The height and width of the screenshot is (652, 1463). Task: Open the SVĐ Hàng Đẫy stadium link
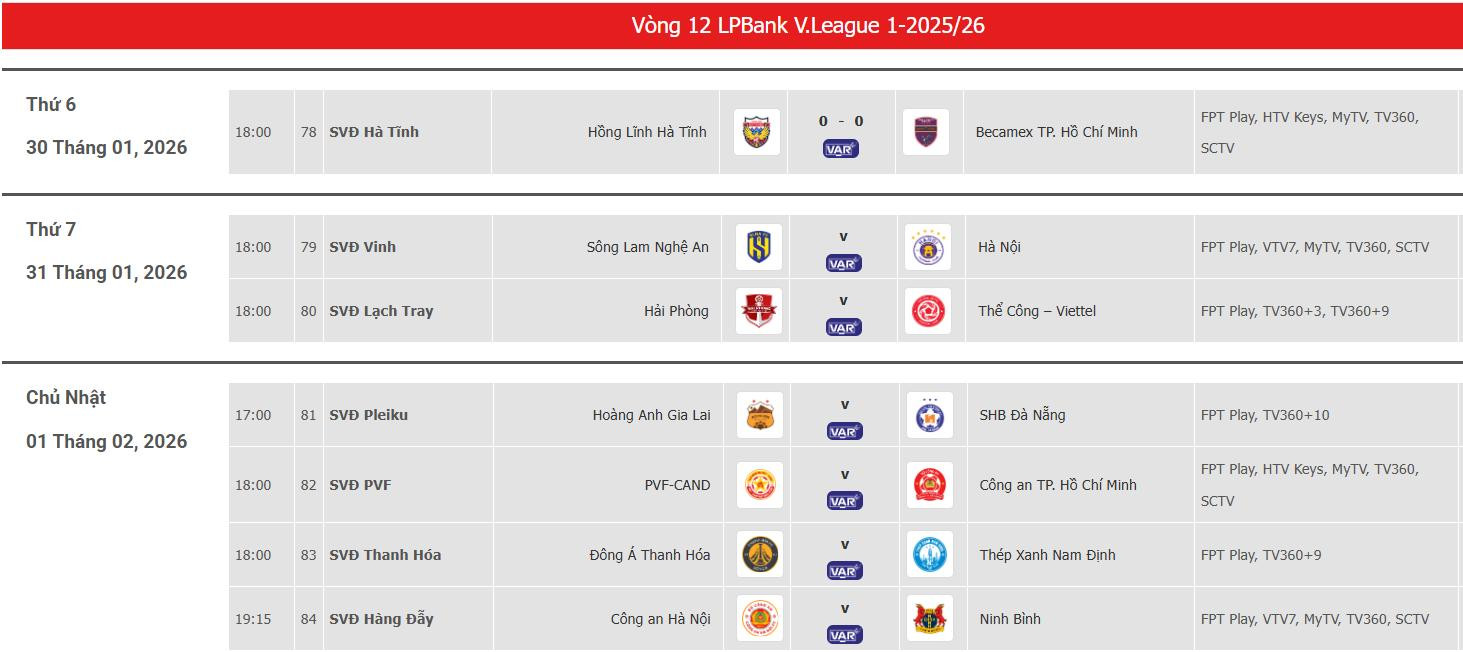pyautogui.click(x=383, y=618)
